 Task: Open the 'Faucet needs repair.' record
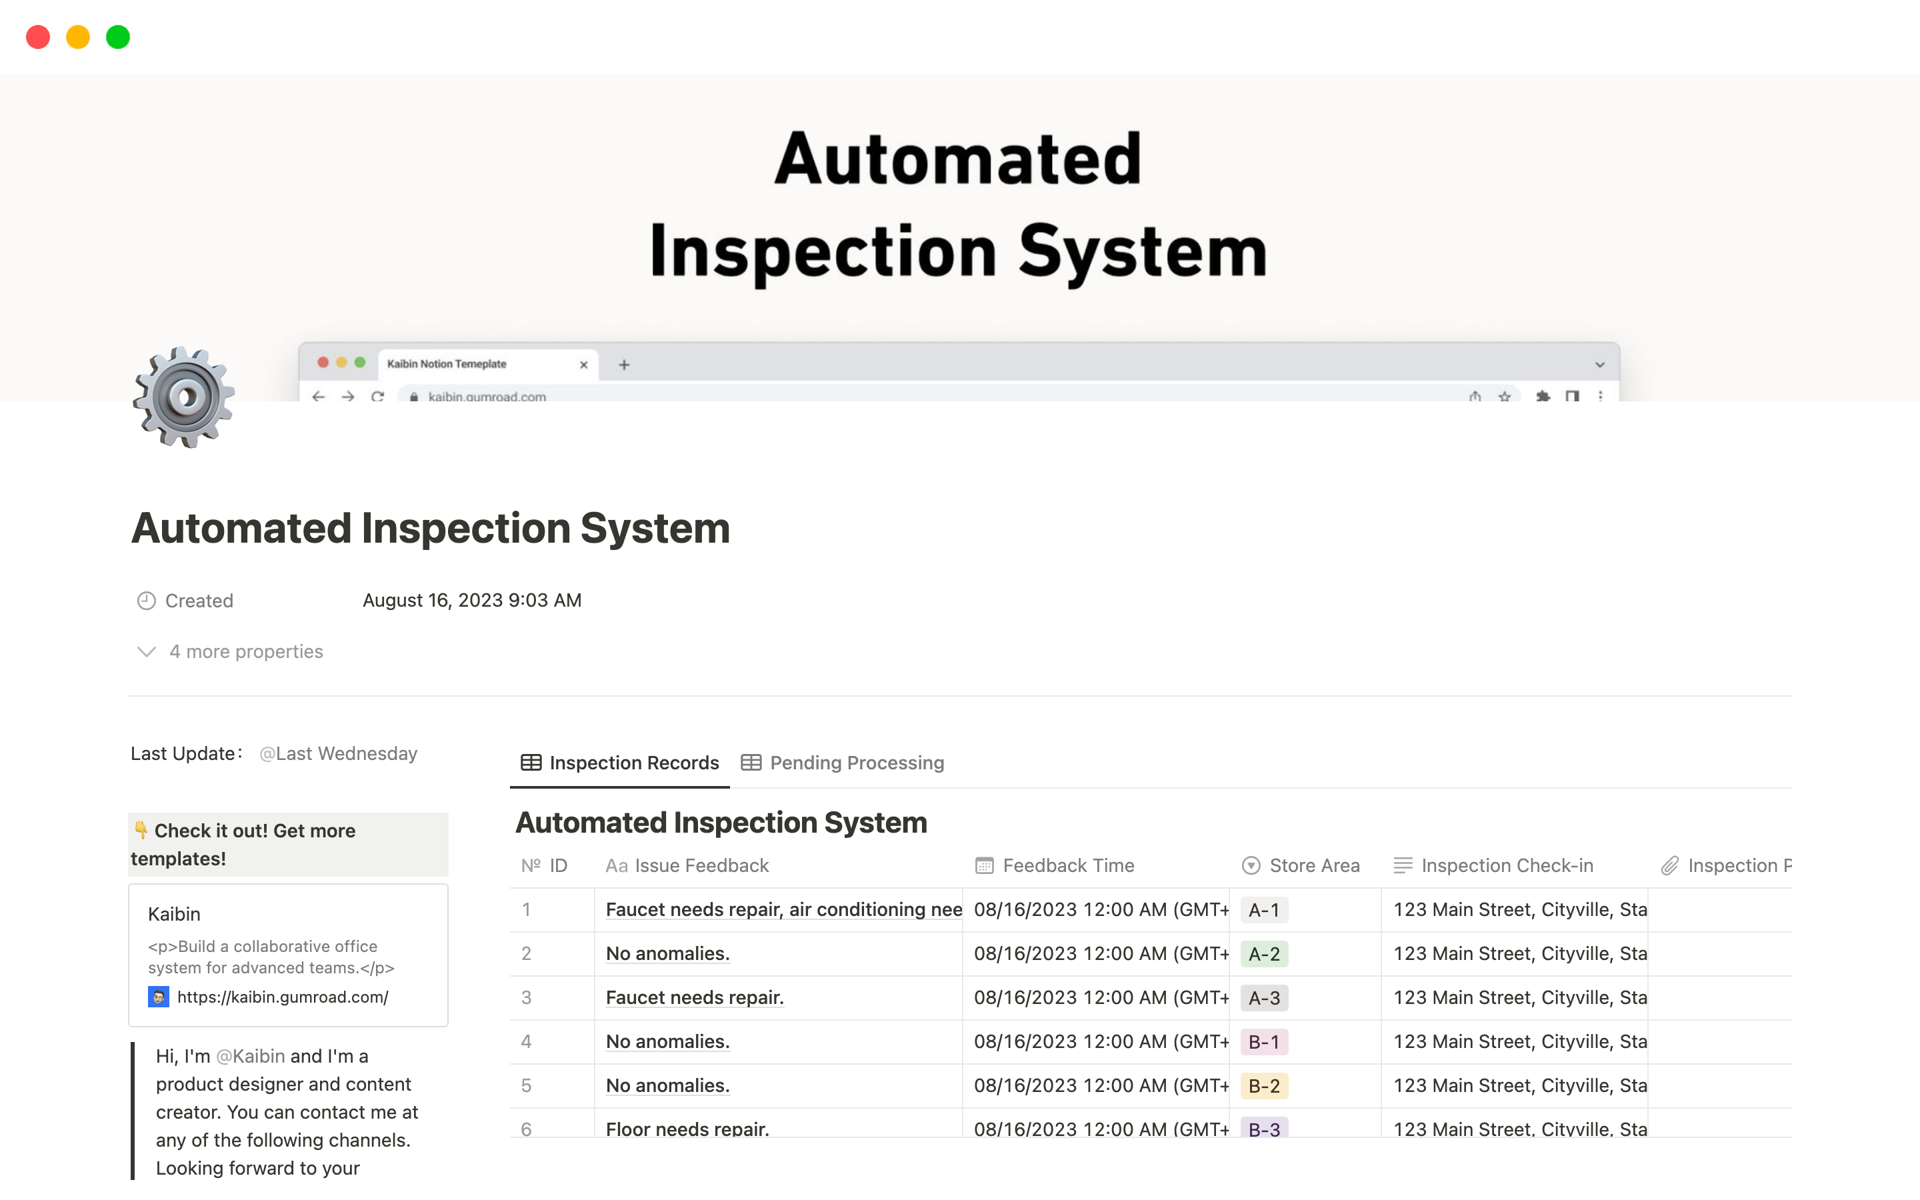click(695, 998)
